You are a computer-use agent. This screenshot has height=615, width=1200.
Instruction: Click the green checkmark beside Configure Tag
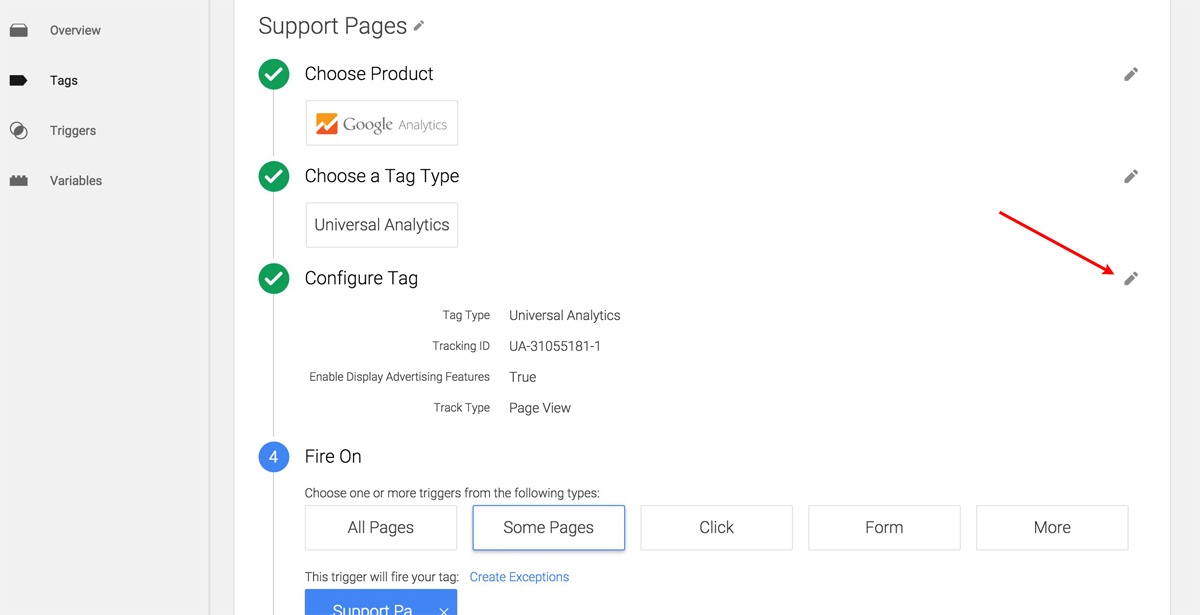tap(274, 278)
